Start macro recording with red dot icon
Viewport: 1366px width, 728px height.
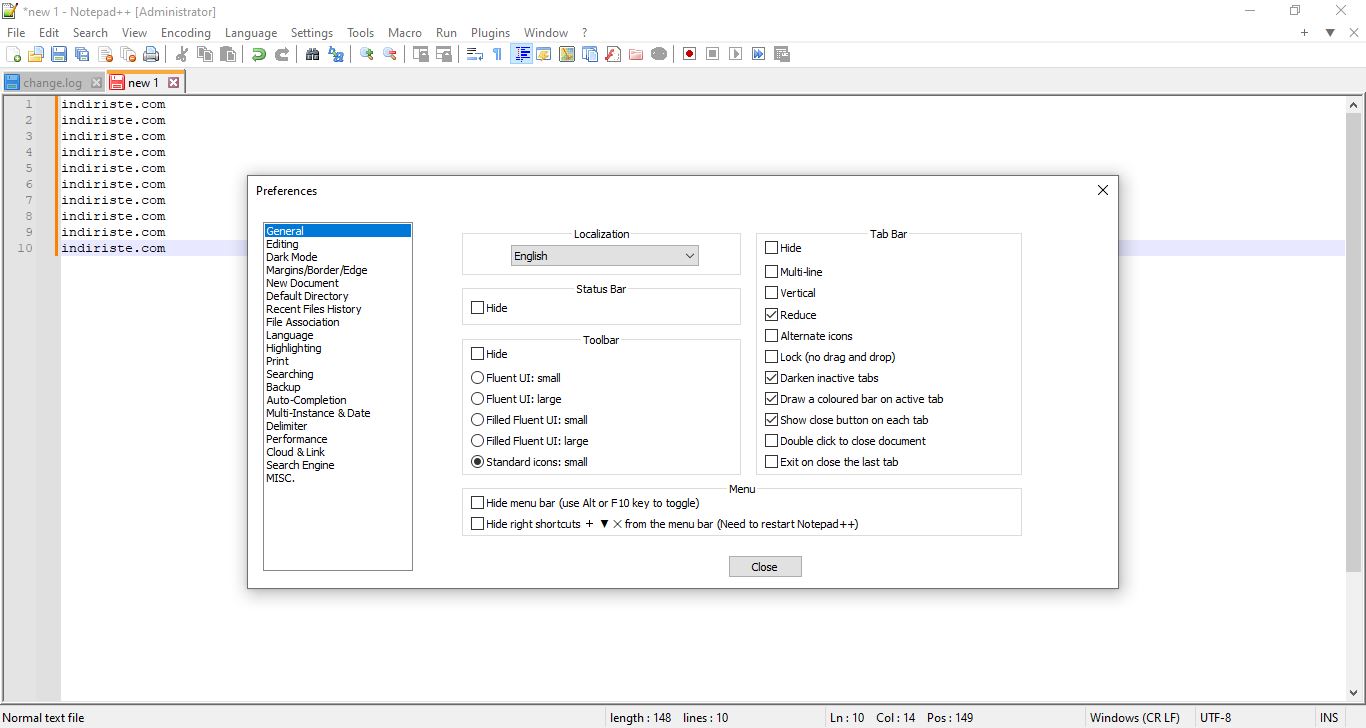point(690,54)
